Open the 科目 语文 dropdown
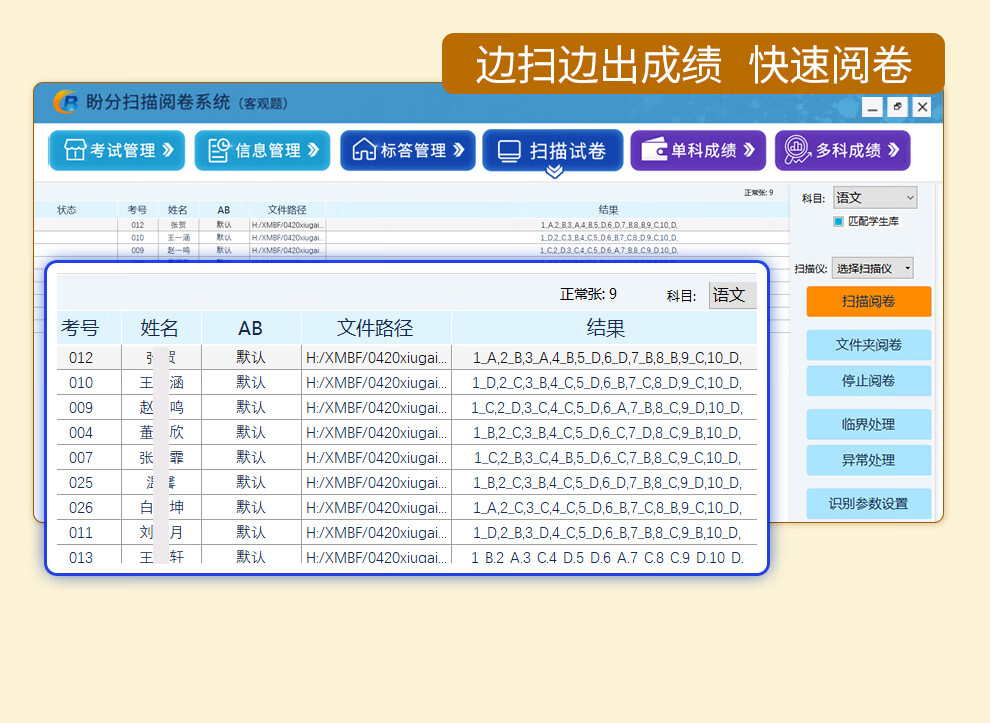Image resolution: width=990 pixels, height=723 pixels. [874, 198]
